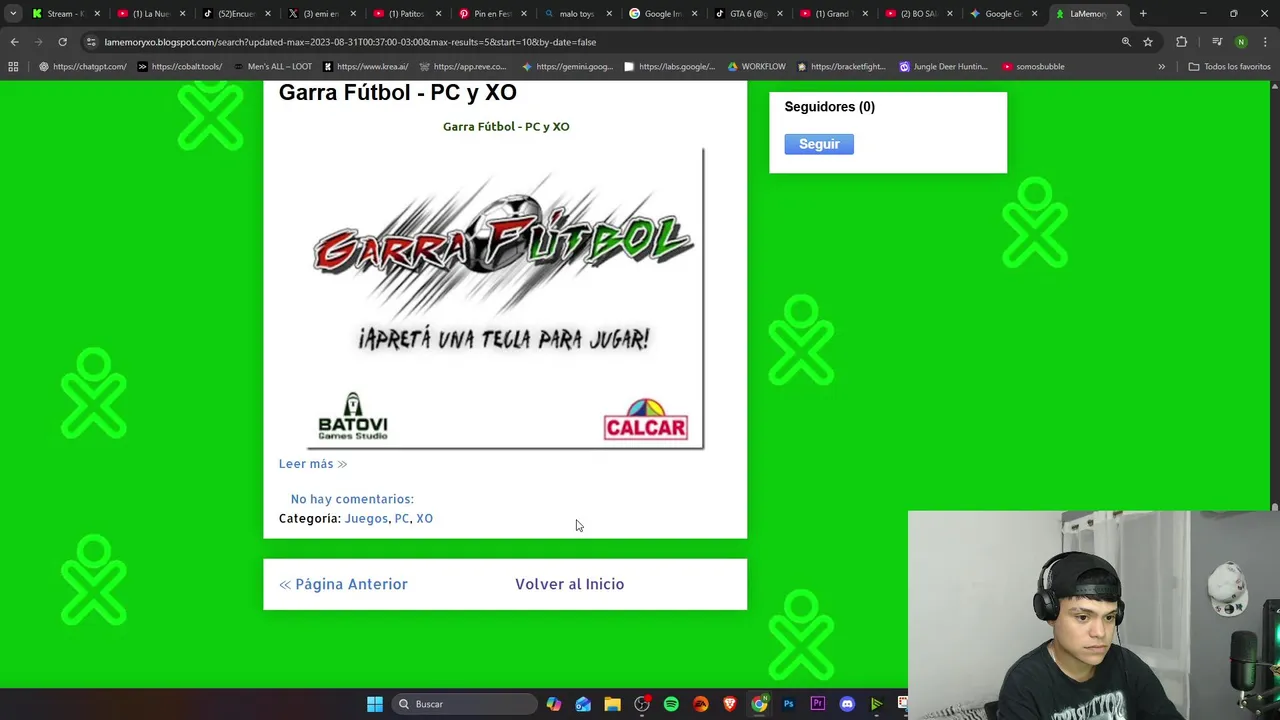Open the cobalt.tools bookmark

pos(180,67)
